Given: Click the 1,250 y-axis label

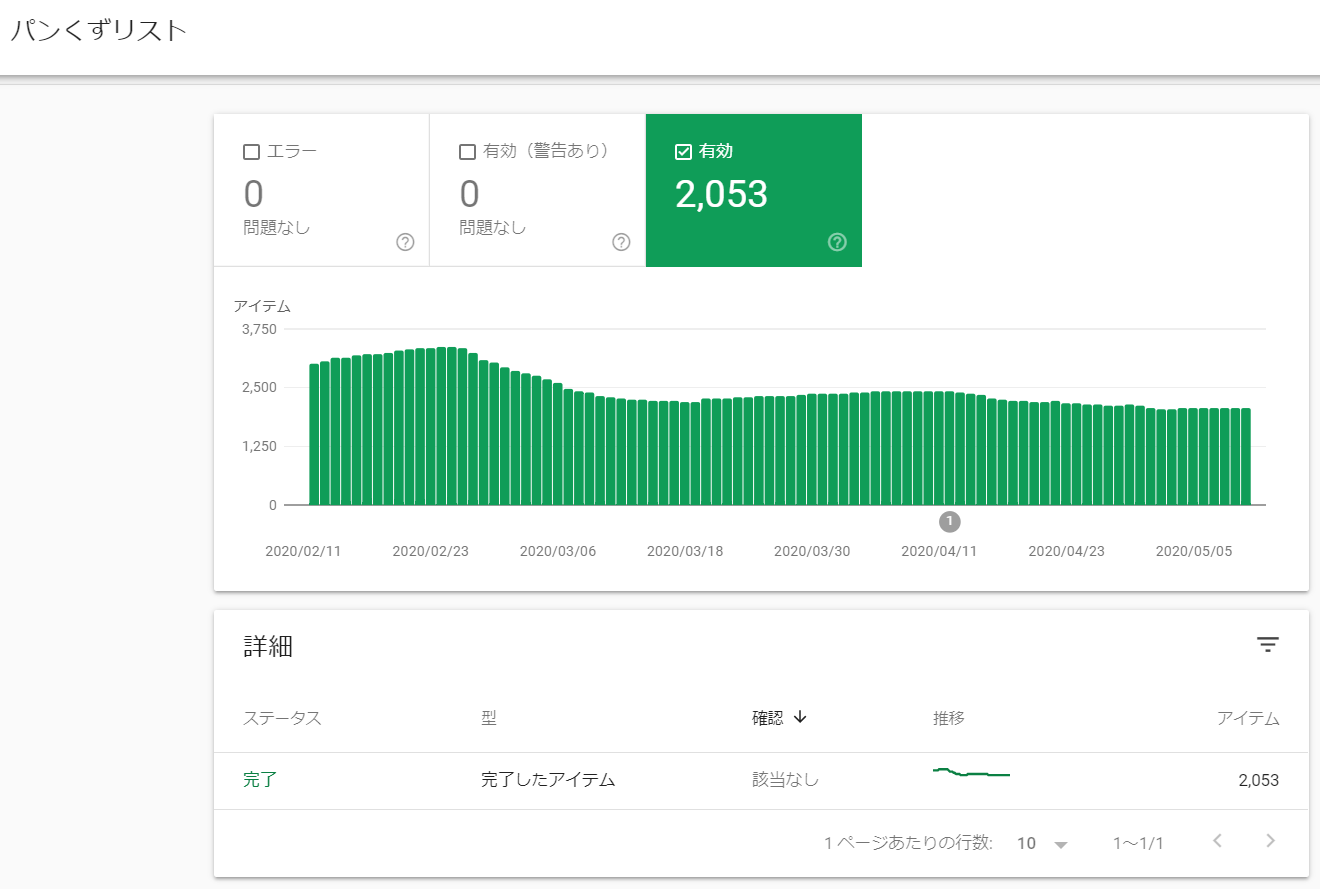Looking at the screenshot, I should pyautogui.click(x=259, y=446).
